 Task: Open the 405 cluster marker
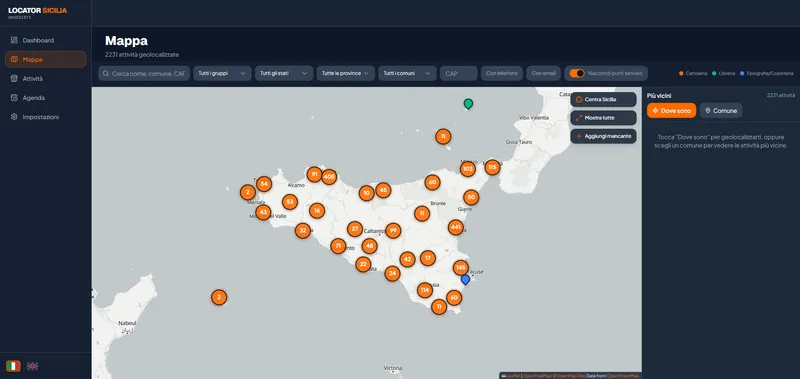pyautogui.click(x=329, y=177)
